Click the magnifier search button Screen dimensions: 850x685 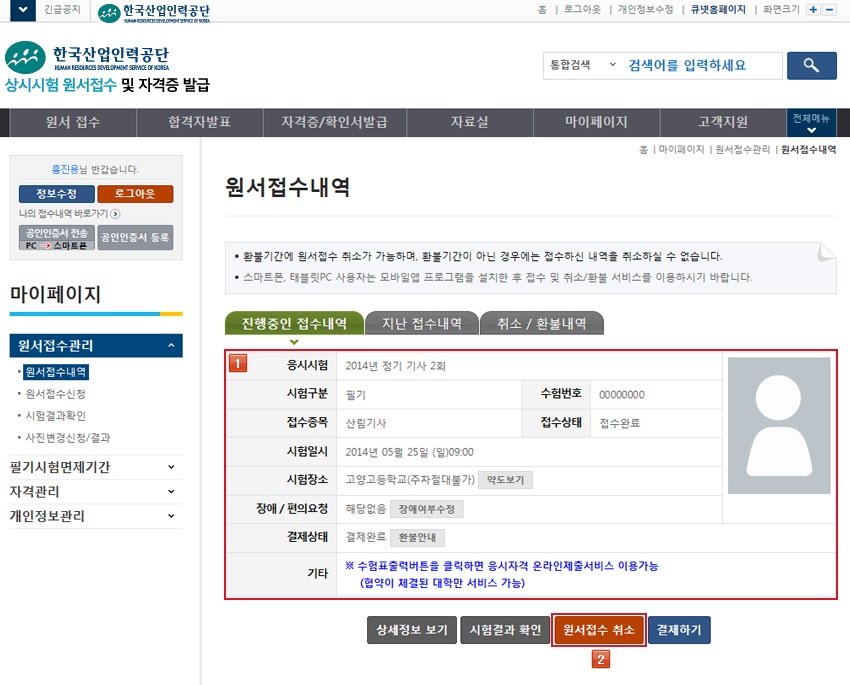(x=811, y=66)
